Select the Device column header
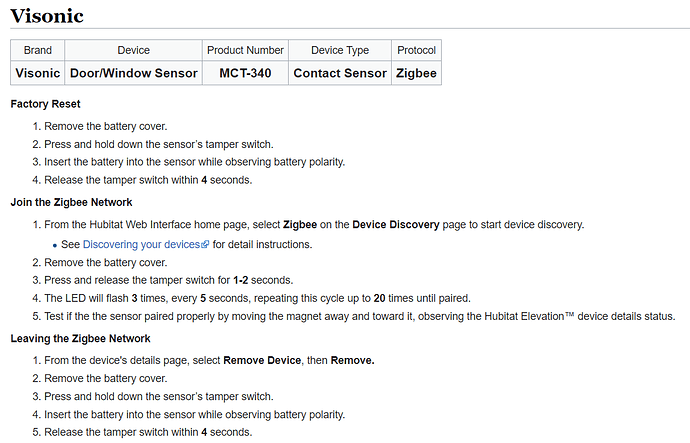 point(133,50)
